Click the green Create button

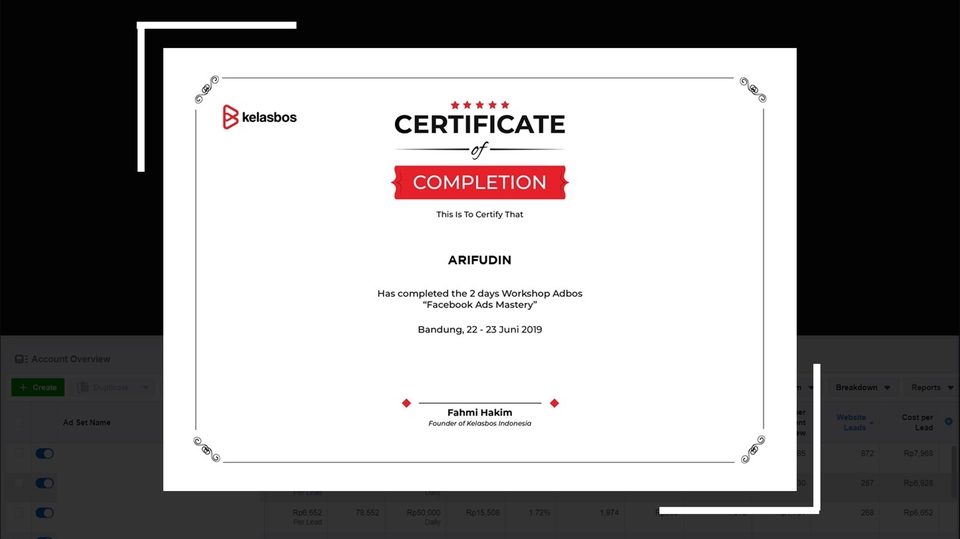coord(38,387)
